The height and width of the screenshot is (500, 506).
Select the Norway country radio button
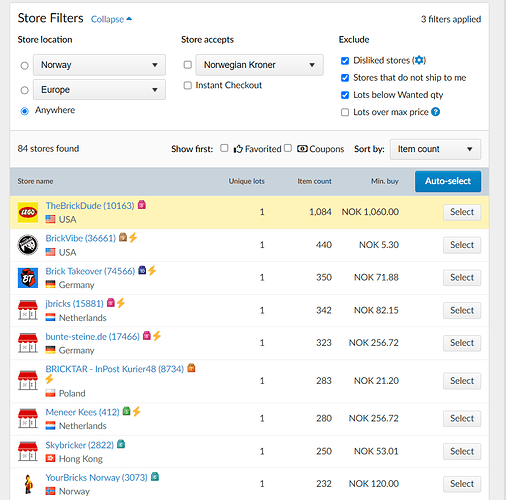click(x=24, y=65)
